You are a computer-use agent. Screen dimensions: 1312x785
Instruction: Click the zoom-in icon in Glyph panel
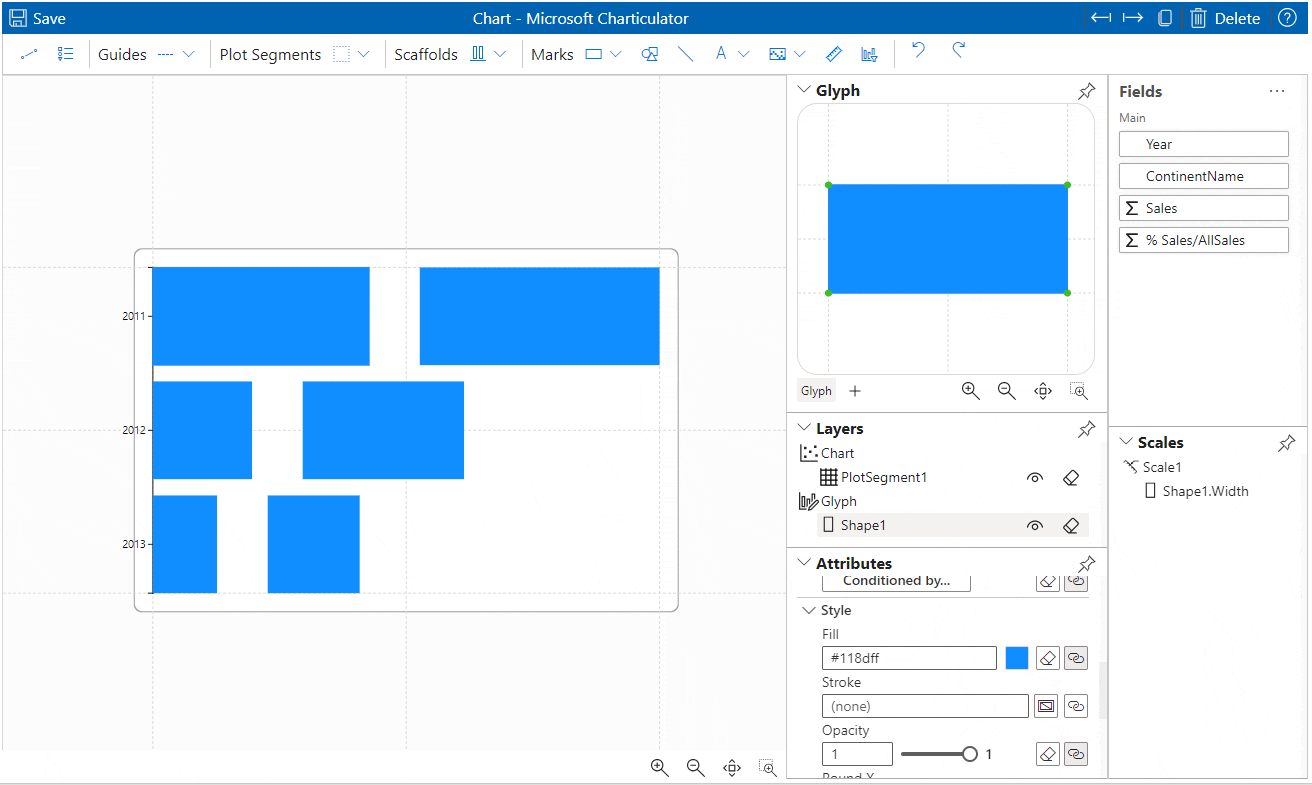pyautogui.click(x=970, y=390)
